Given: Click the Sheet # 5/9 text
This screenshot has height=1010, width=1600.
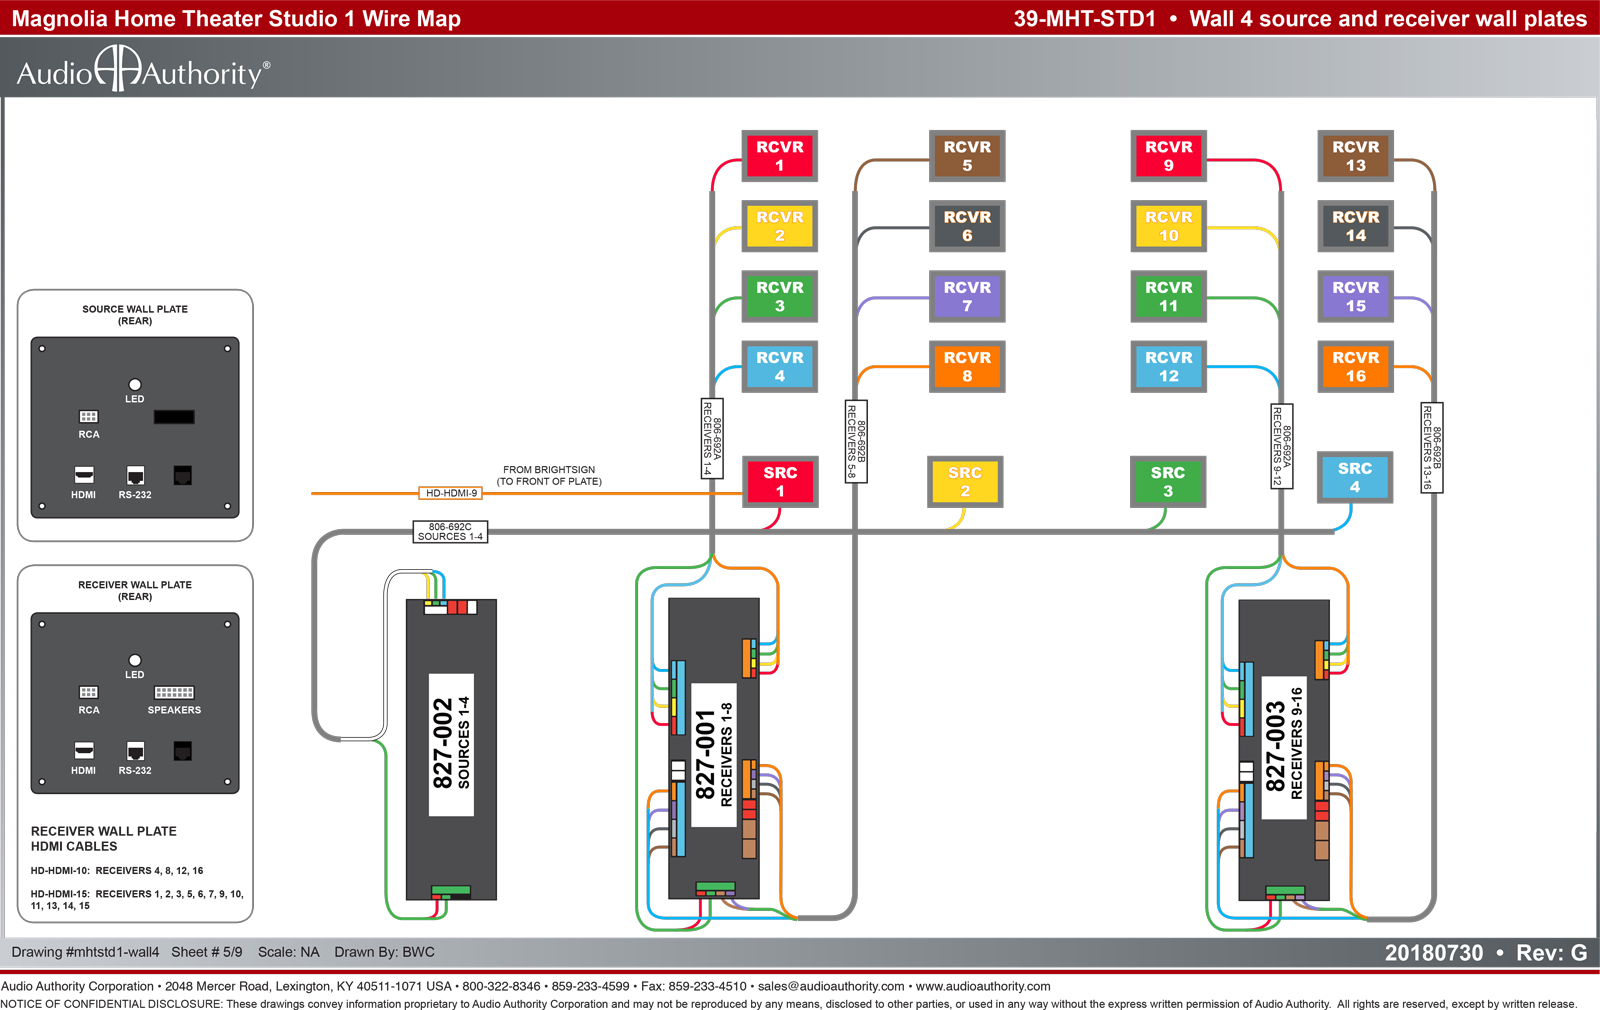Looking at the screenshot, I should point(207,952).
